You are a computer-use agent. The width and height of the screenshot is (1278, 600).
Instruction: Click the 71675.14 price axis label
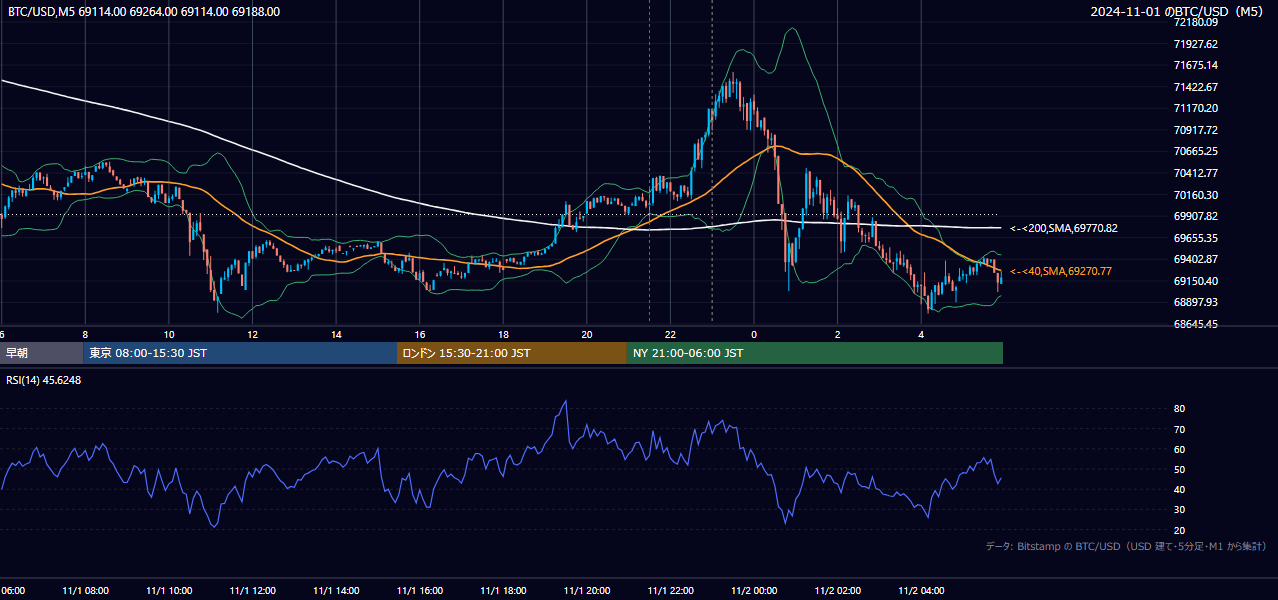coord(1195,65)
